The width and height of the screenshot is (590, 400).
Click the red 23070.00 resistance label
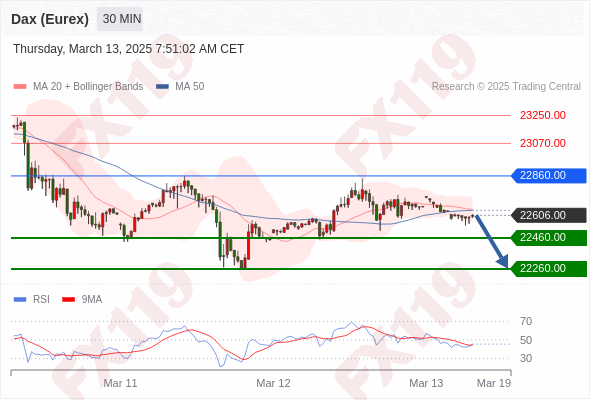pos(543,143)
